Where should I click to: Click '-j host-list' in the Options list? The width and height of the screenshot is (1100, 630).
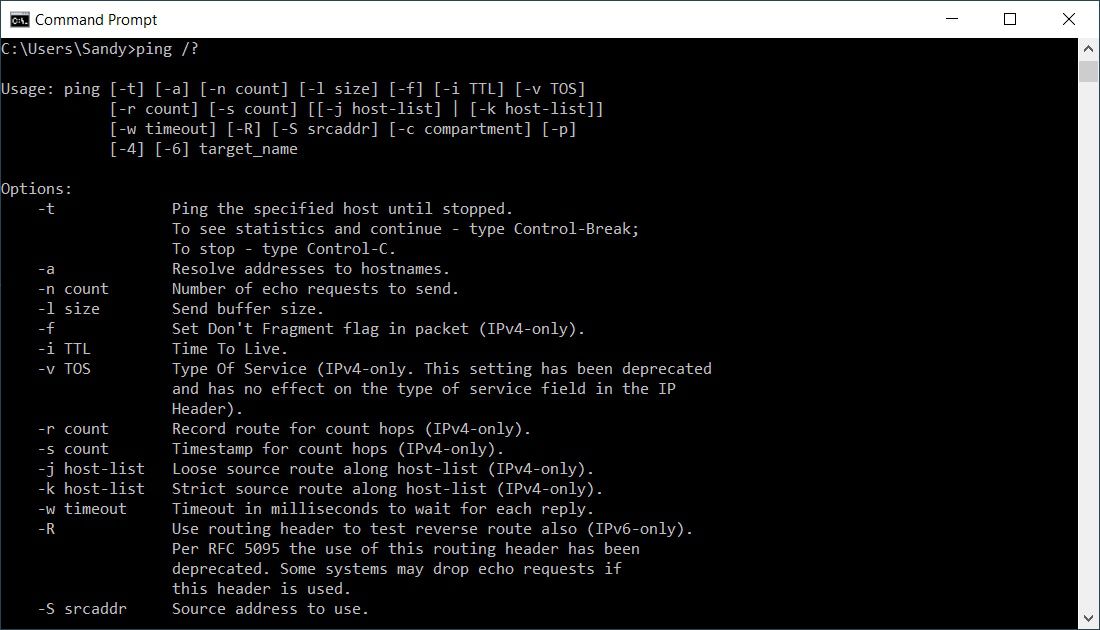[x=91, y=469]
